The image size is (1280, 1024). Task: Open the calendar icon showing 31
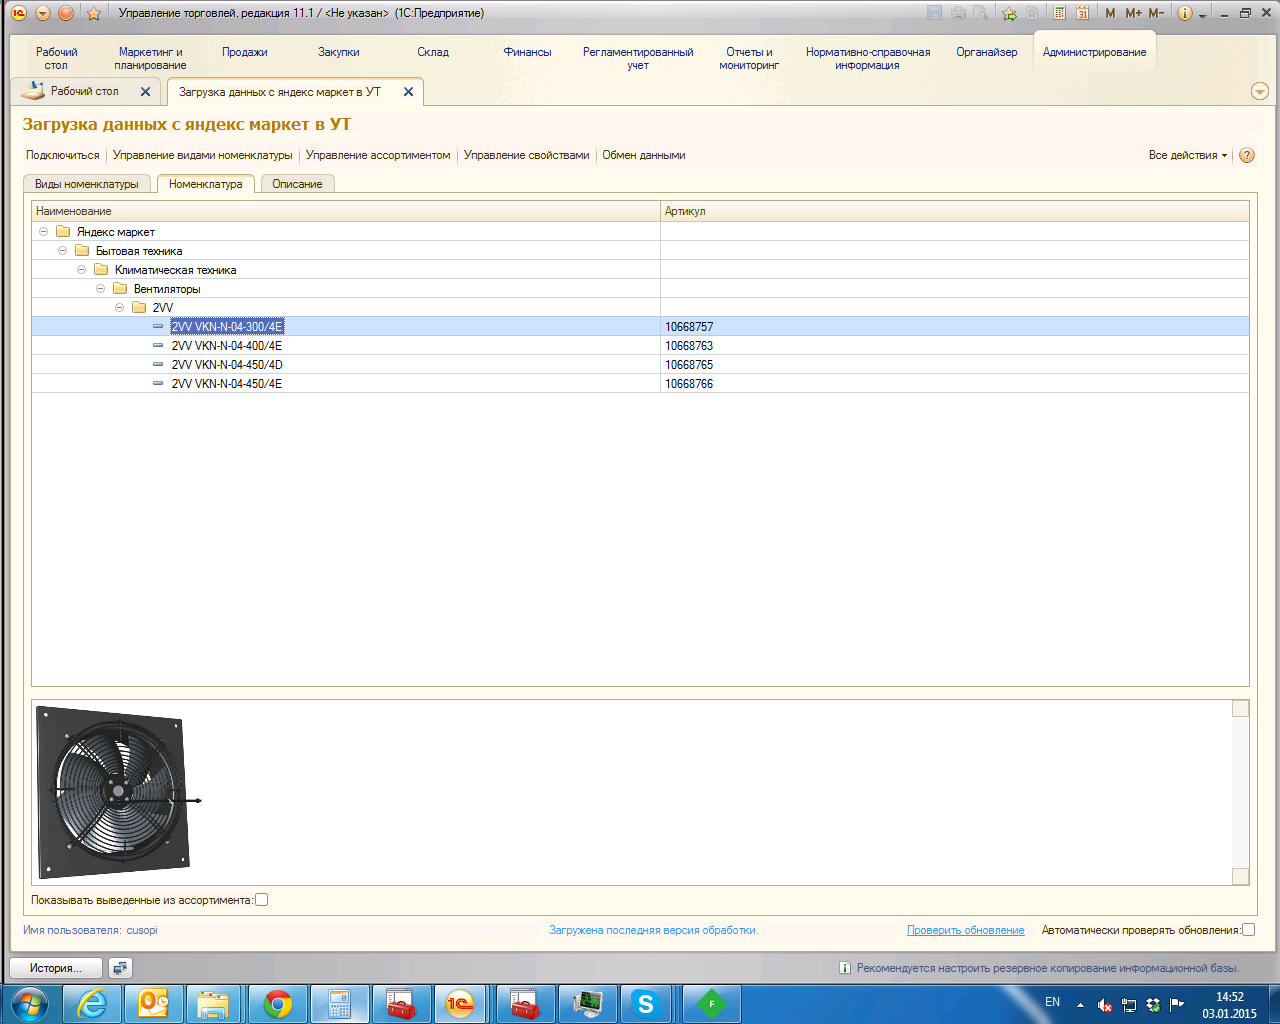coord(1082,13)
